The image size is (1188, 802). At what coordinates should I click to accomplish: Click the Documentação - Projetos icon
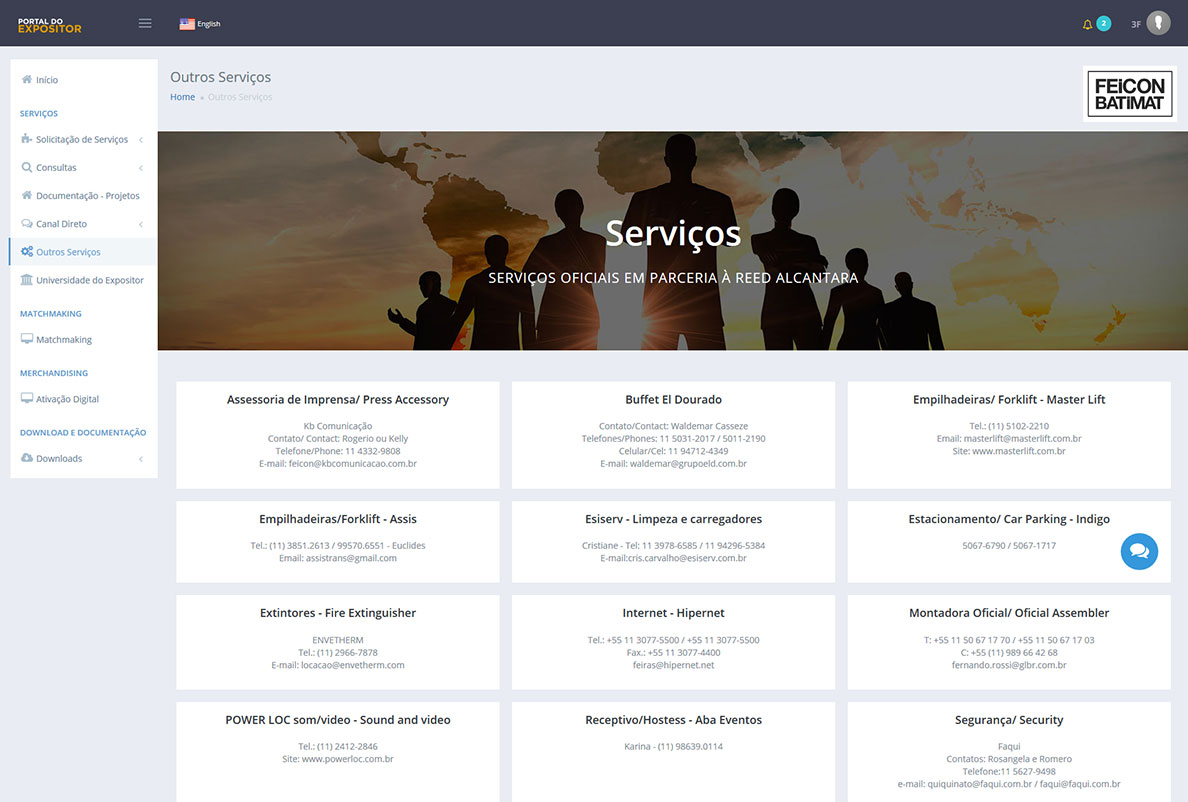click(x=27, y=195)
